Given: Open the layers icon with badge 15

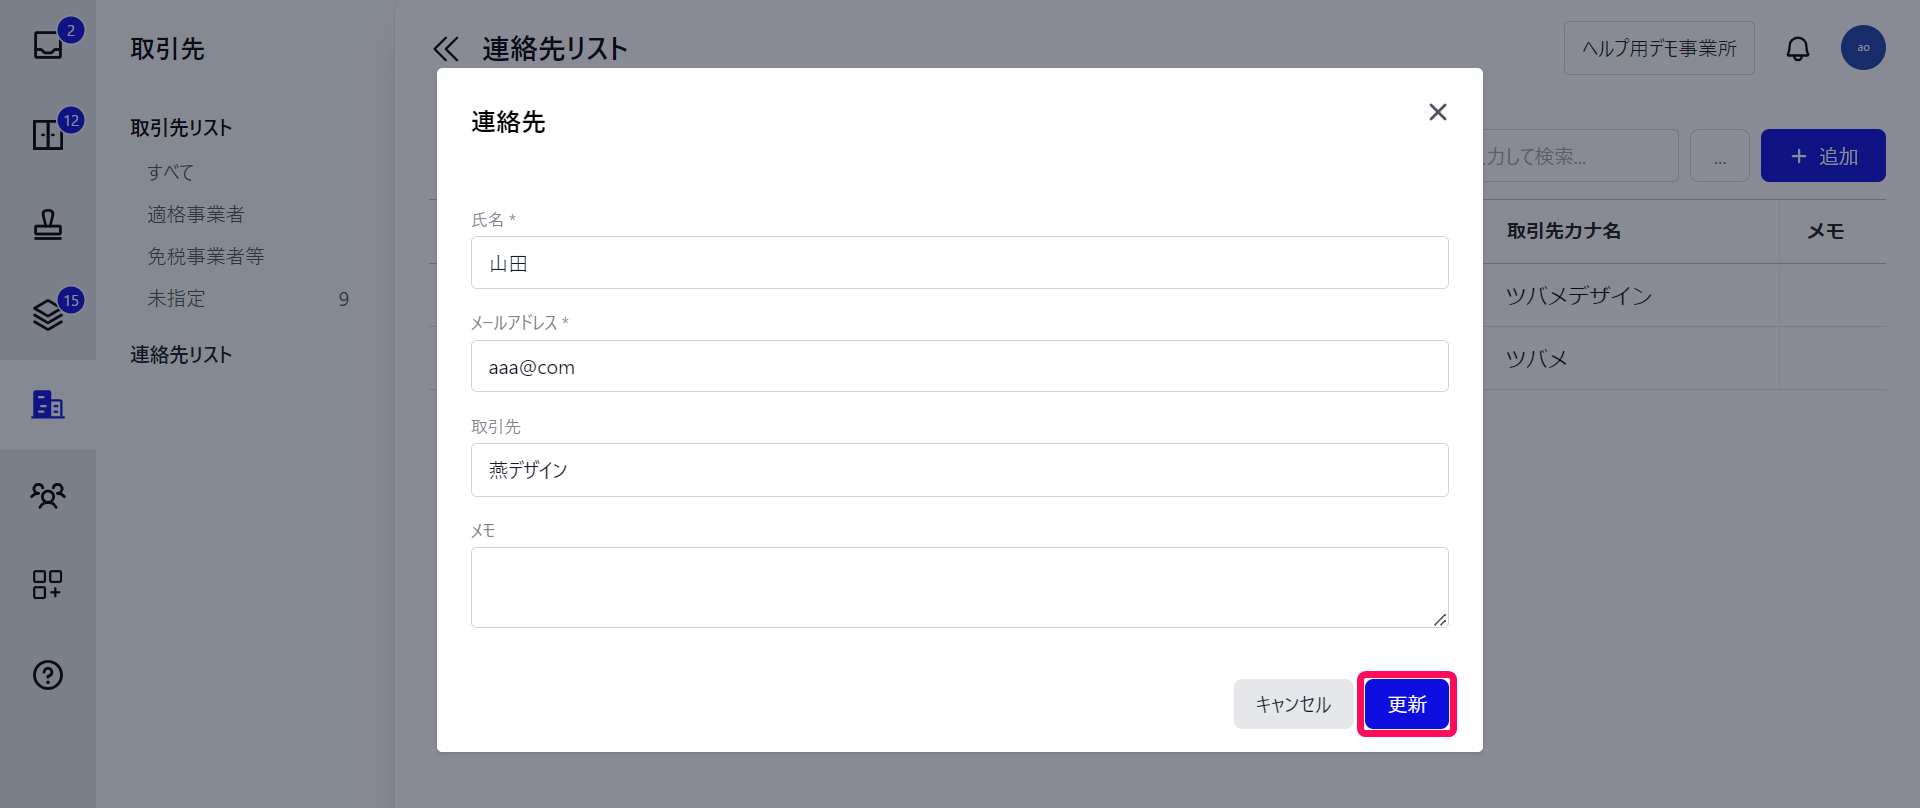Looking at the screenshot, I should pos(48,315).
